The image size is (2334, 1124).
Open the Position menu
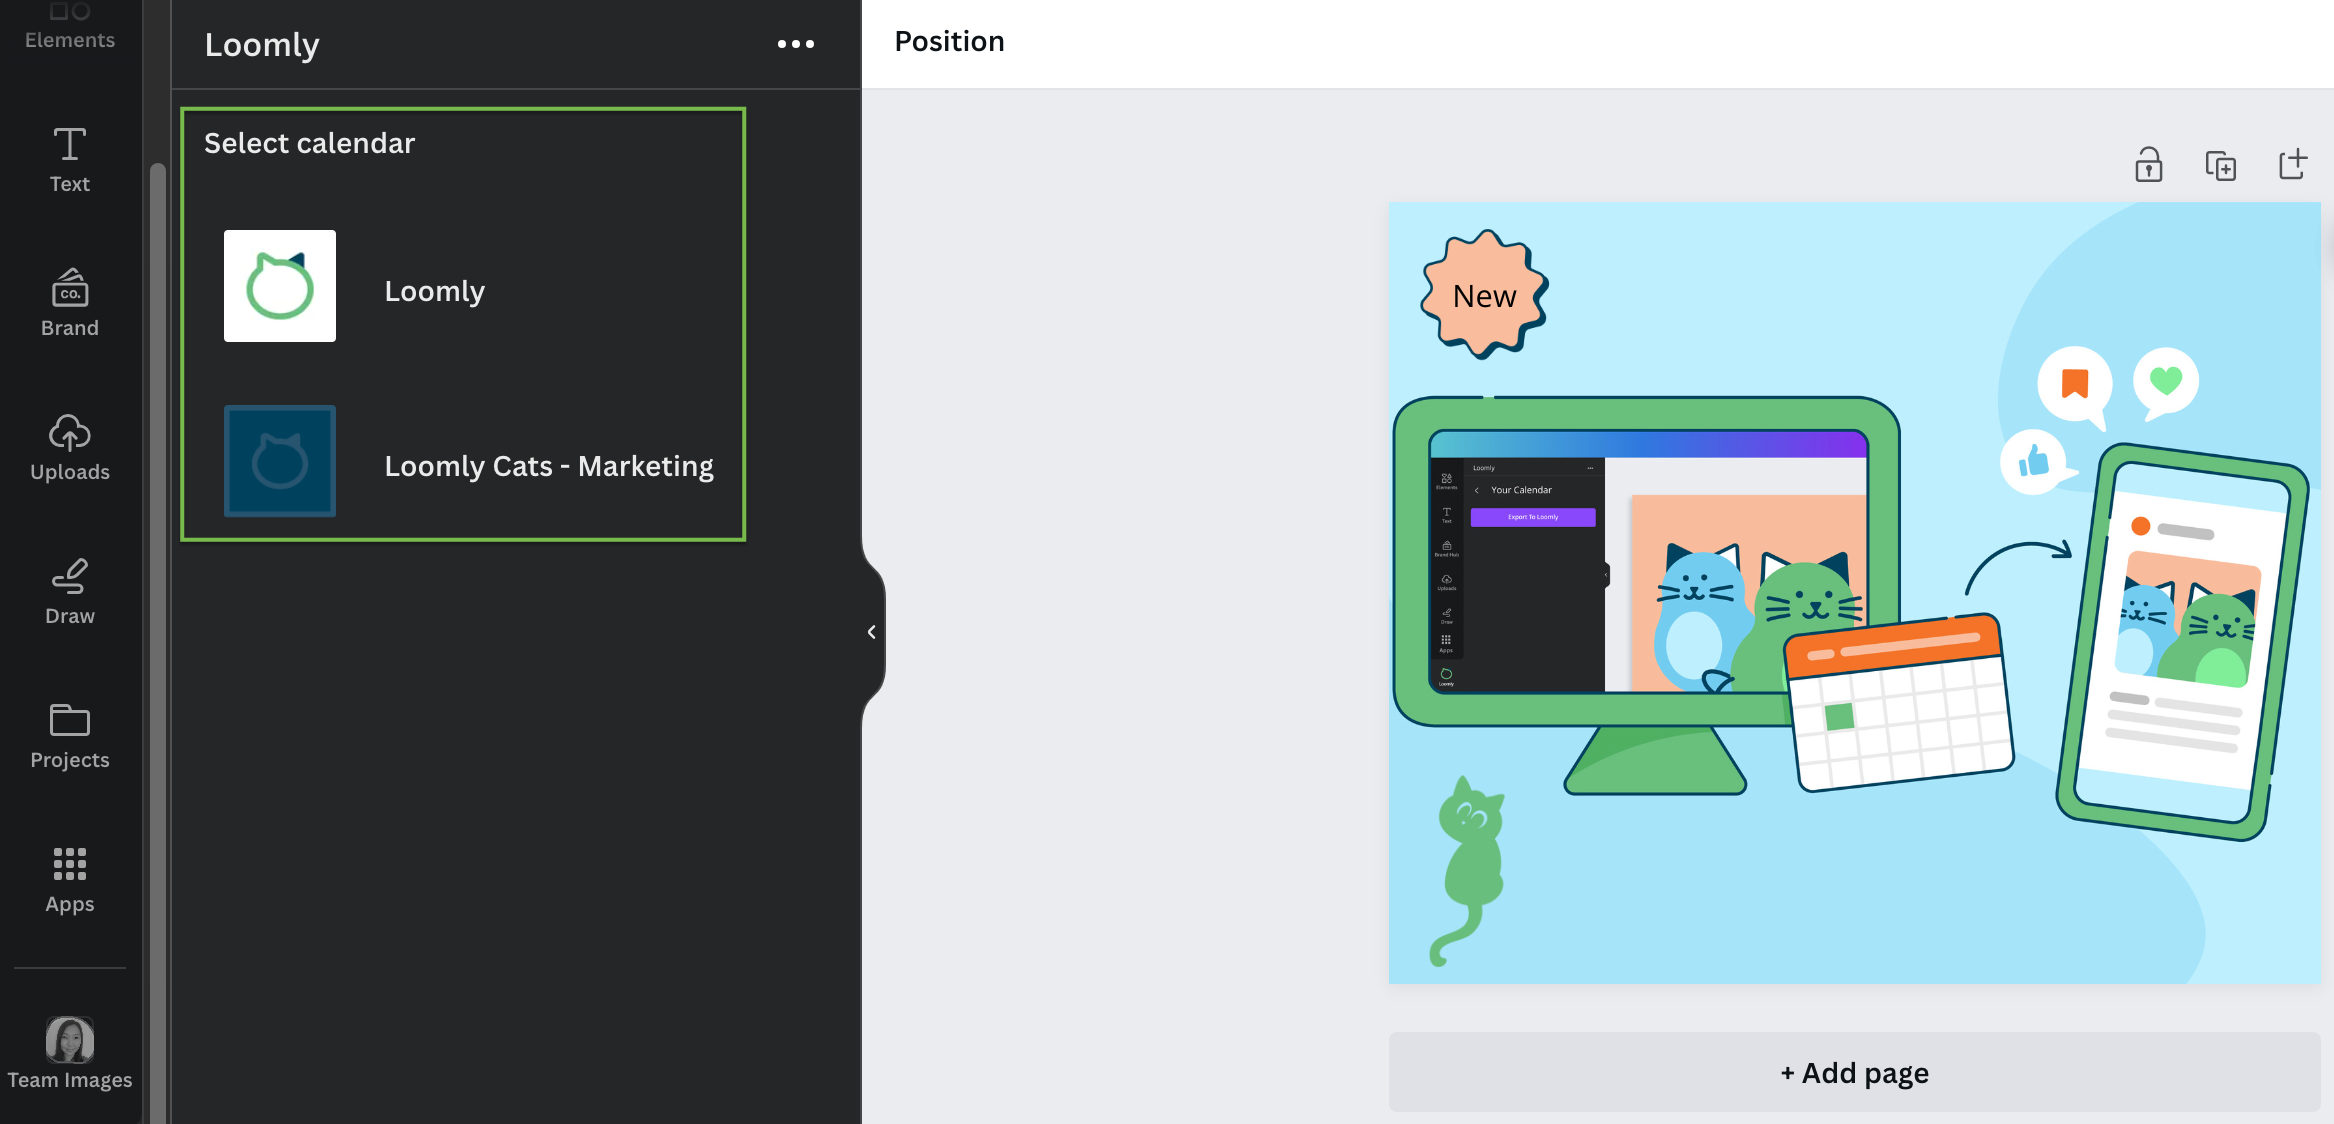point(948,41)
